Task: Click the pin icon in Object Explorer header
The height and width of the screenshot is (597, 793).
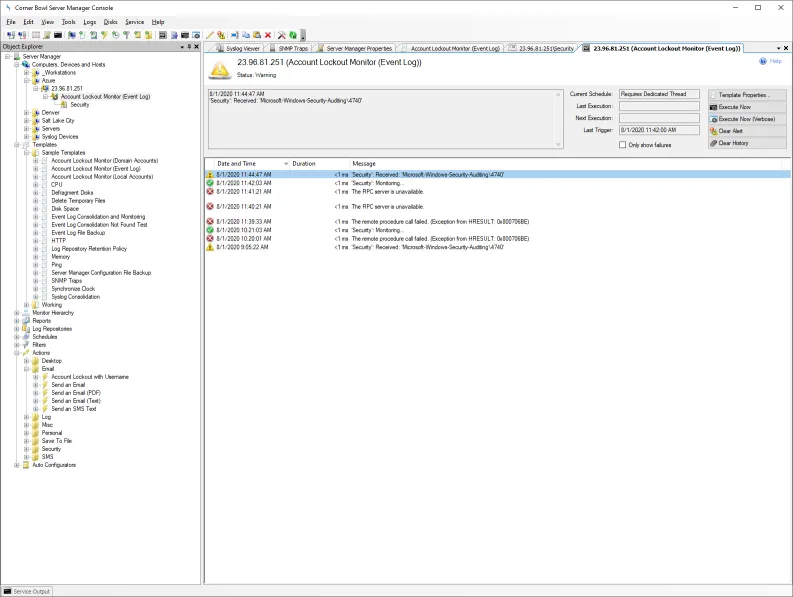Action: pos(189,47)
